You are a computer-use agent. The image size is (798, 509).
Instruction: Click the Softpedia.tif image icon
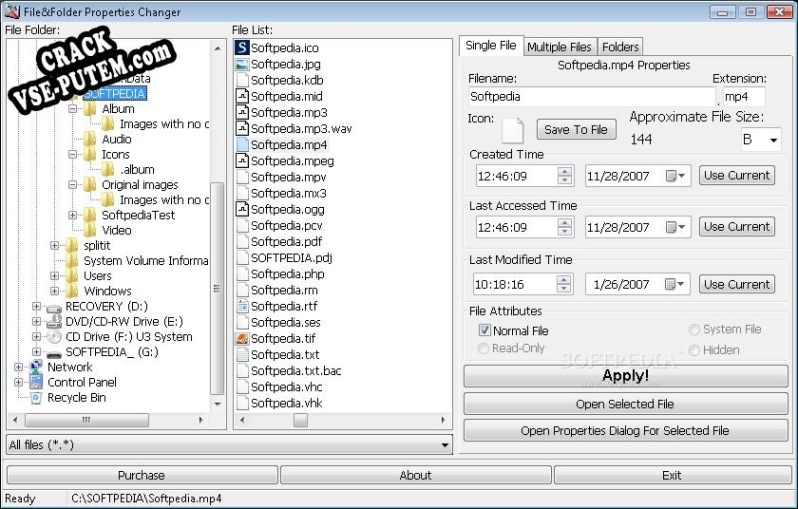[242, 338]
